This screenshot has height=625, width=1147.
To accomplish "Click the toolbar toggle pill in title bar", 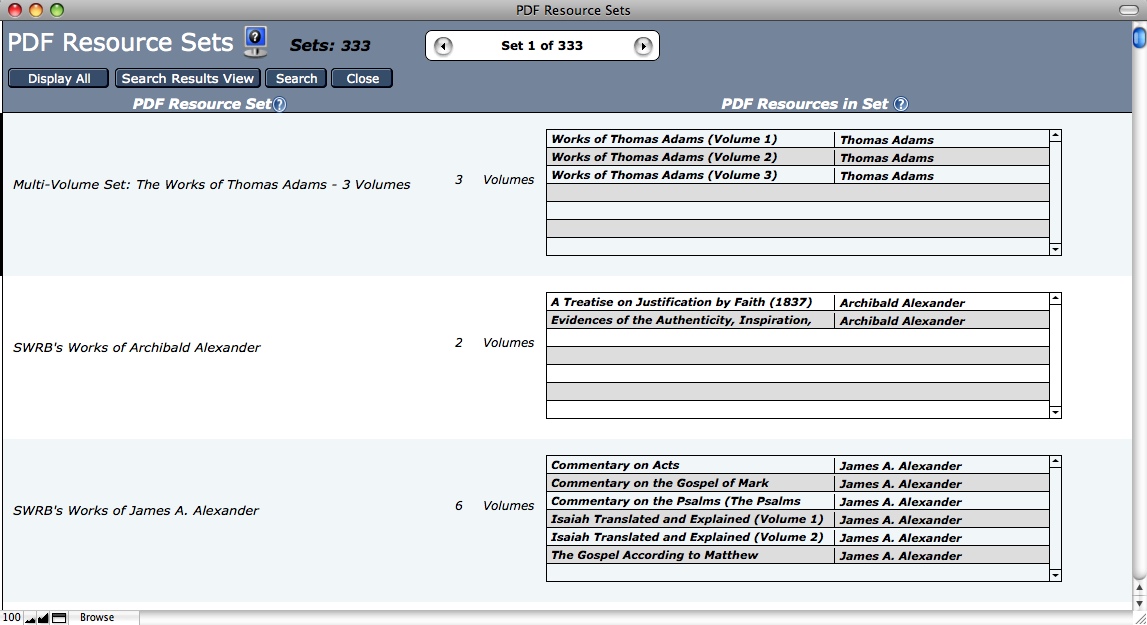I will (1129, 10).
